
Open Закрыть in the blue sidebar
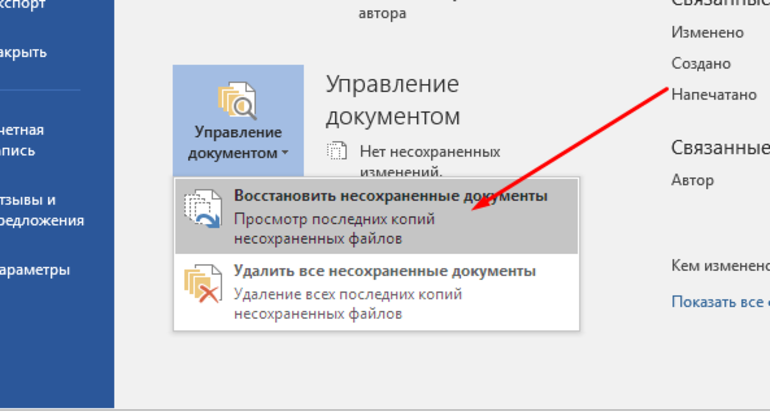[24, 52]
